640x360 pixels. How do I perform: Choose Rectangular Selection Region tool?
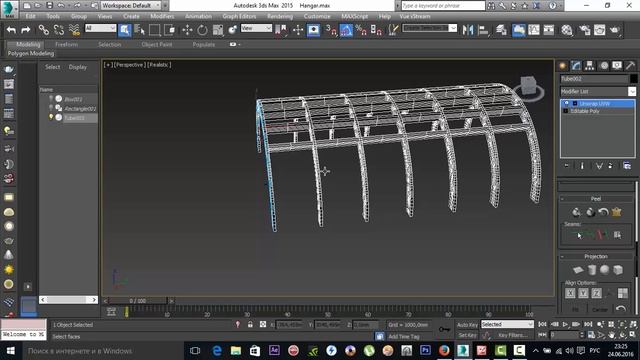pyautogui.click(x=154, y=30)
